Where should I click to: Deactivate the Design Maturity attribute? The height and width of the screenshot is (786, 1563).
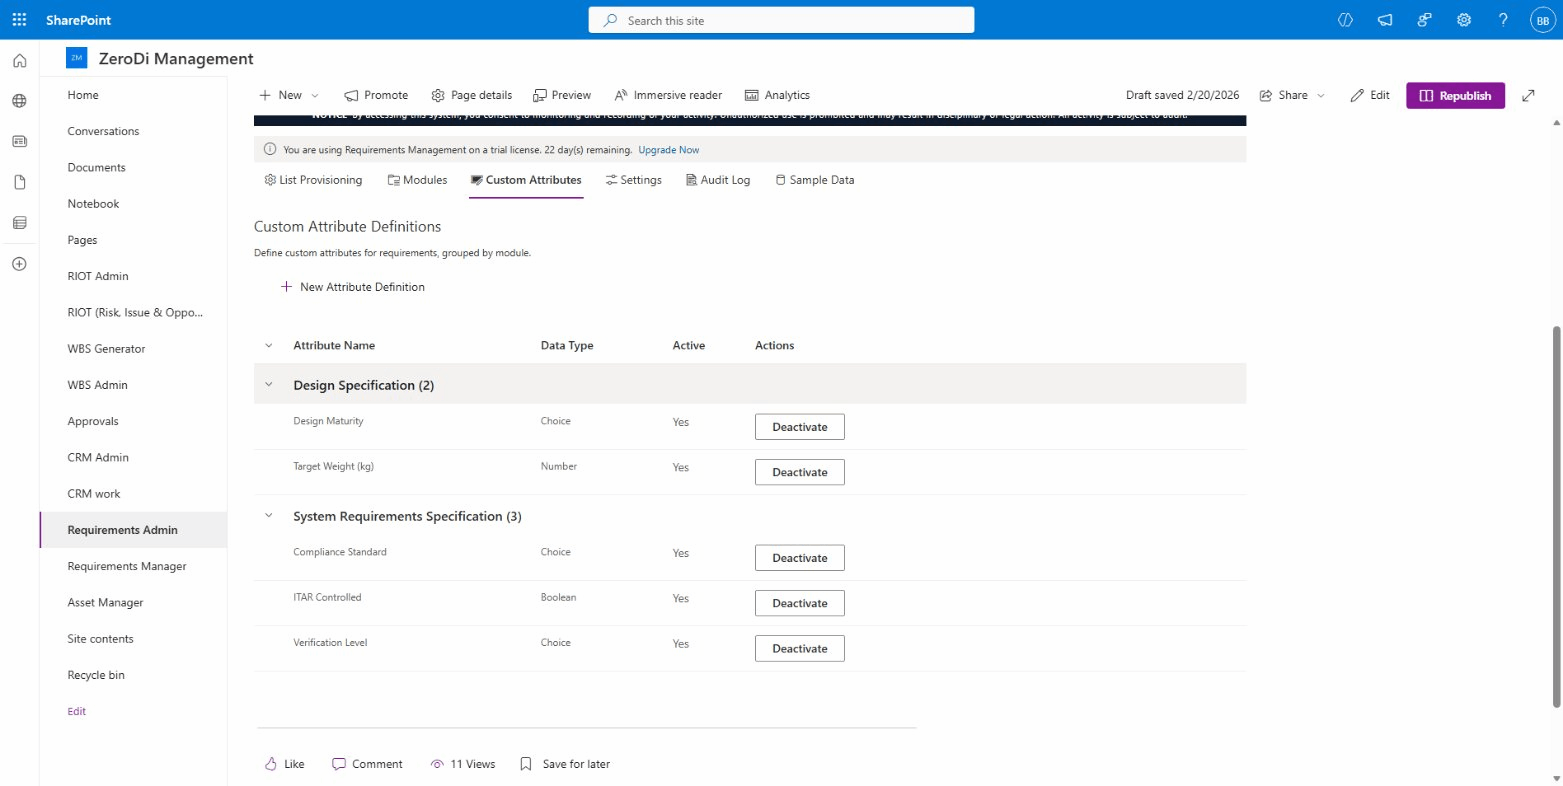pos(799,426)
